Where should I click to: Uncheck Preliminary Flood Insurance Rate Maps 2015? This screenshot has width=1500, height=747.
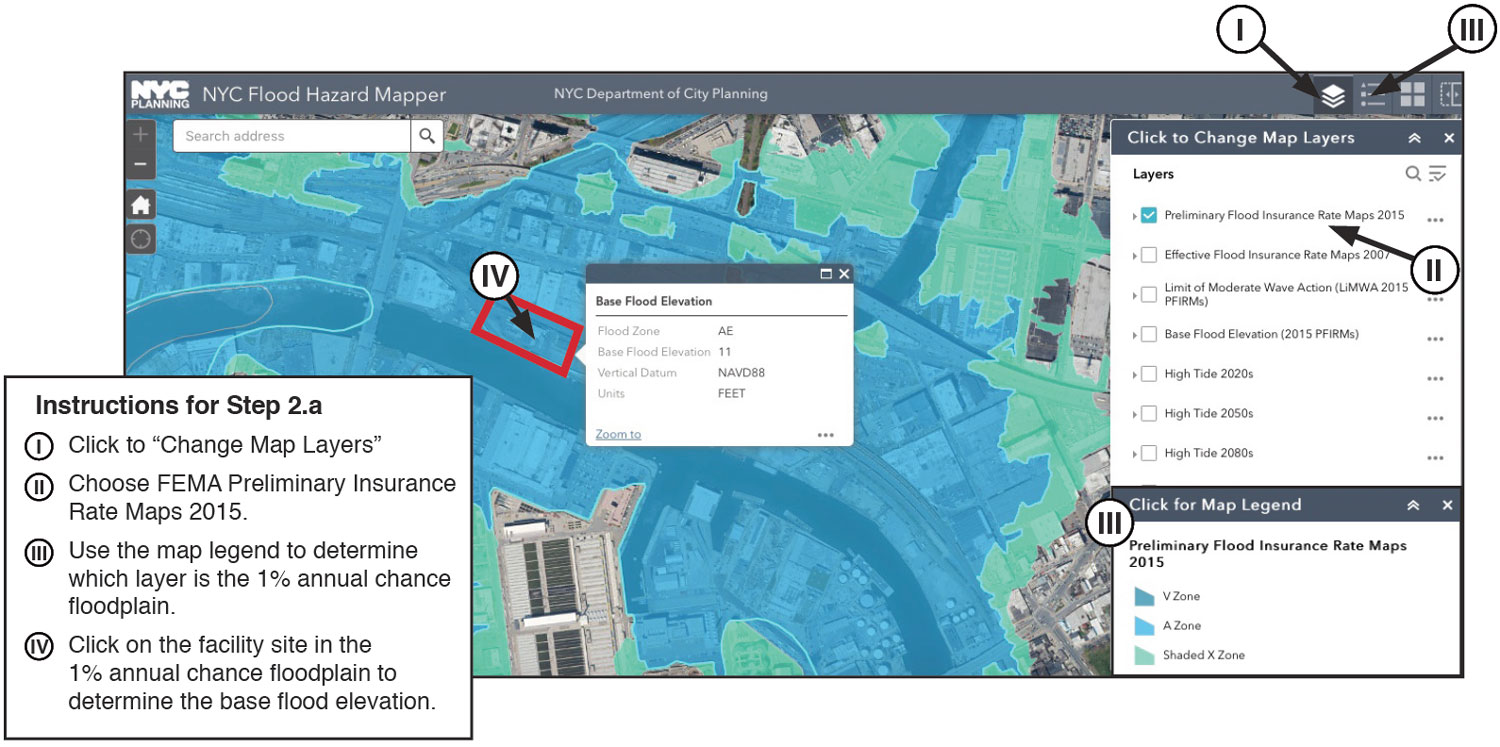(x=1149, y=216)
